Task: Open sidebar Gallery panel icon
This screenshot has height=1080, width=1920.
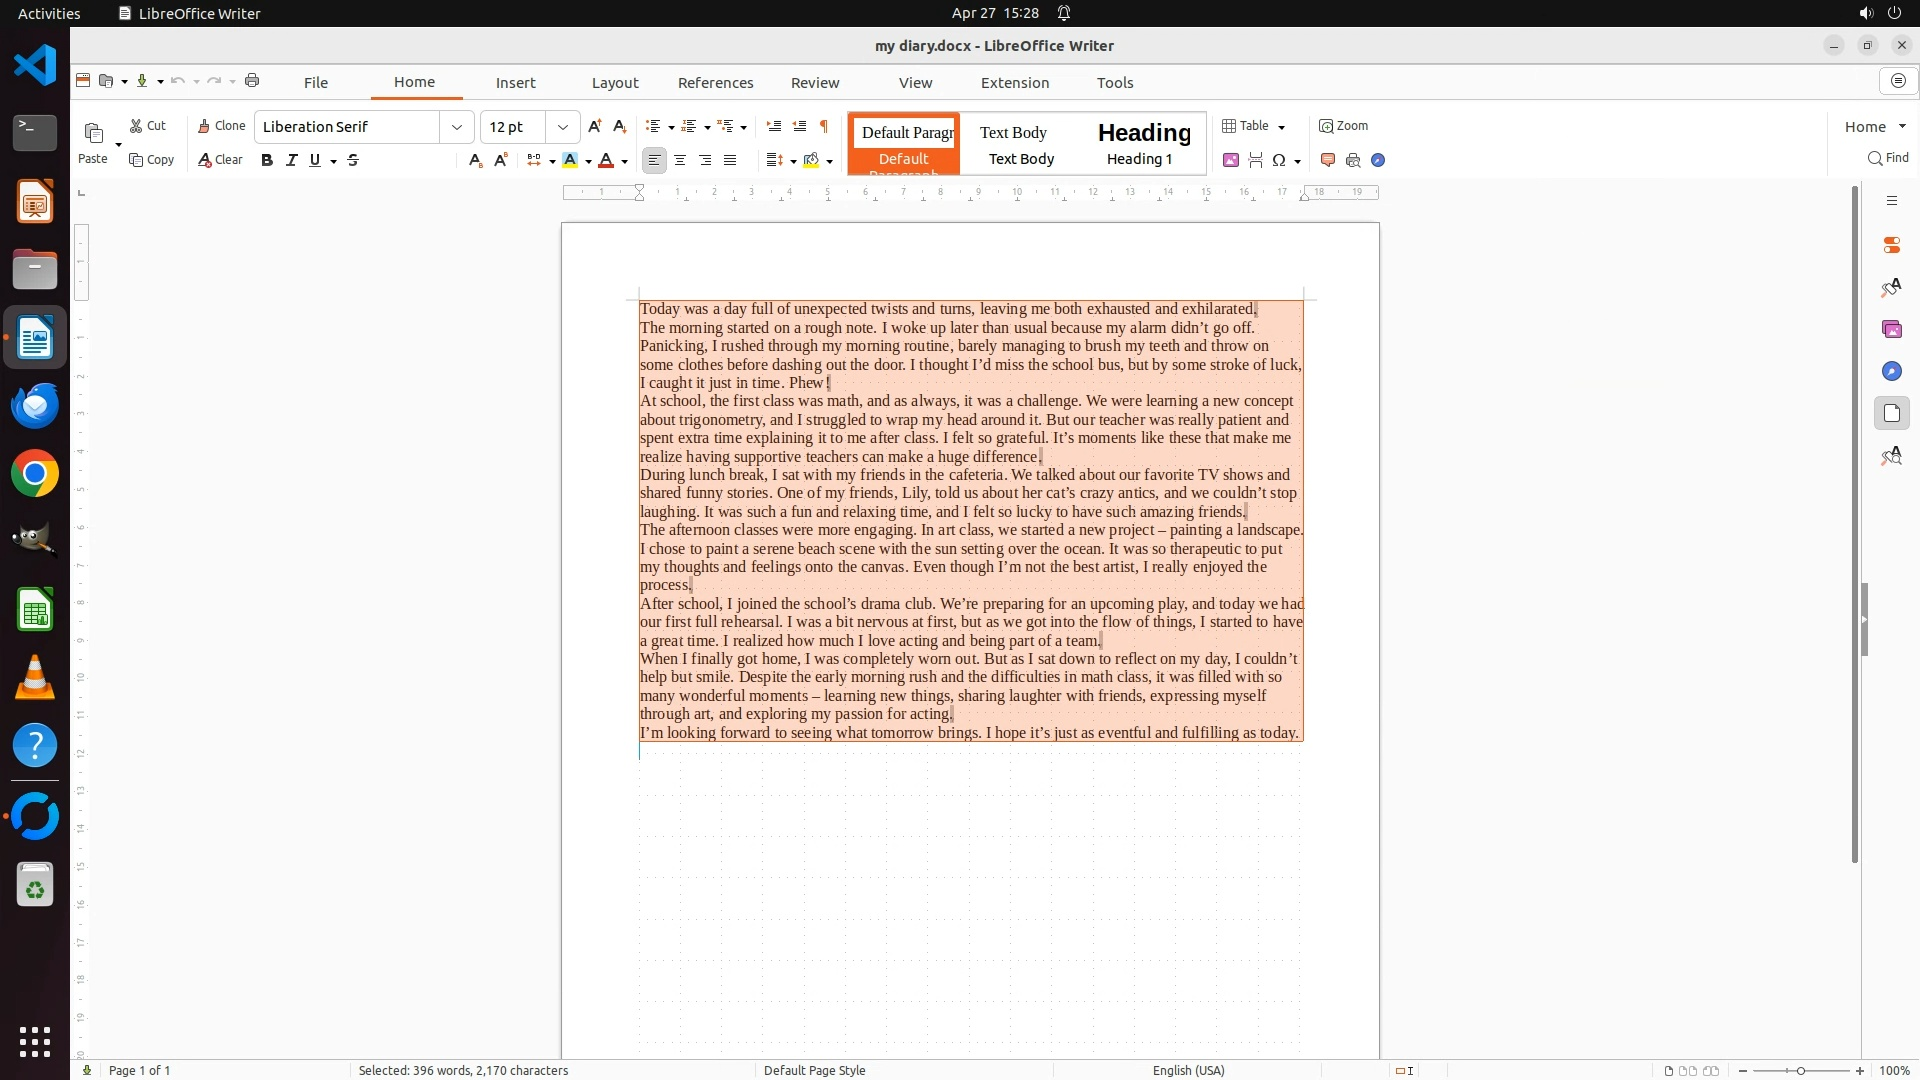Action: click(1891, 329)
